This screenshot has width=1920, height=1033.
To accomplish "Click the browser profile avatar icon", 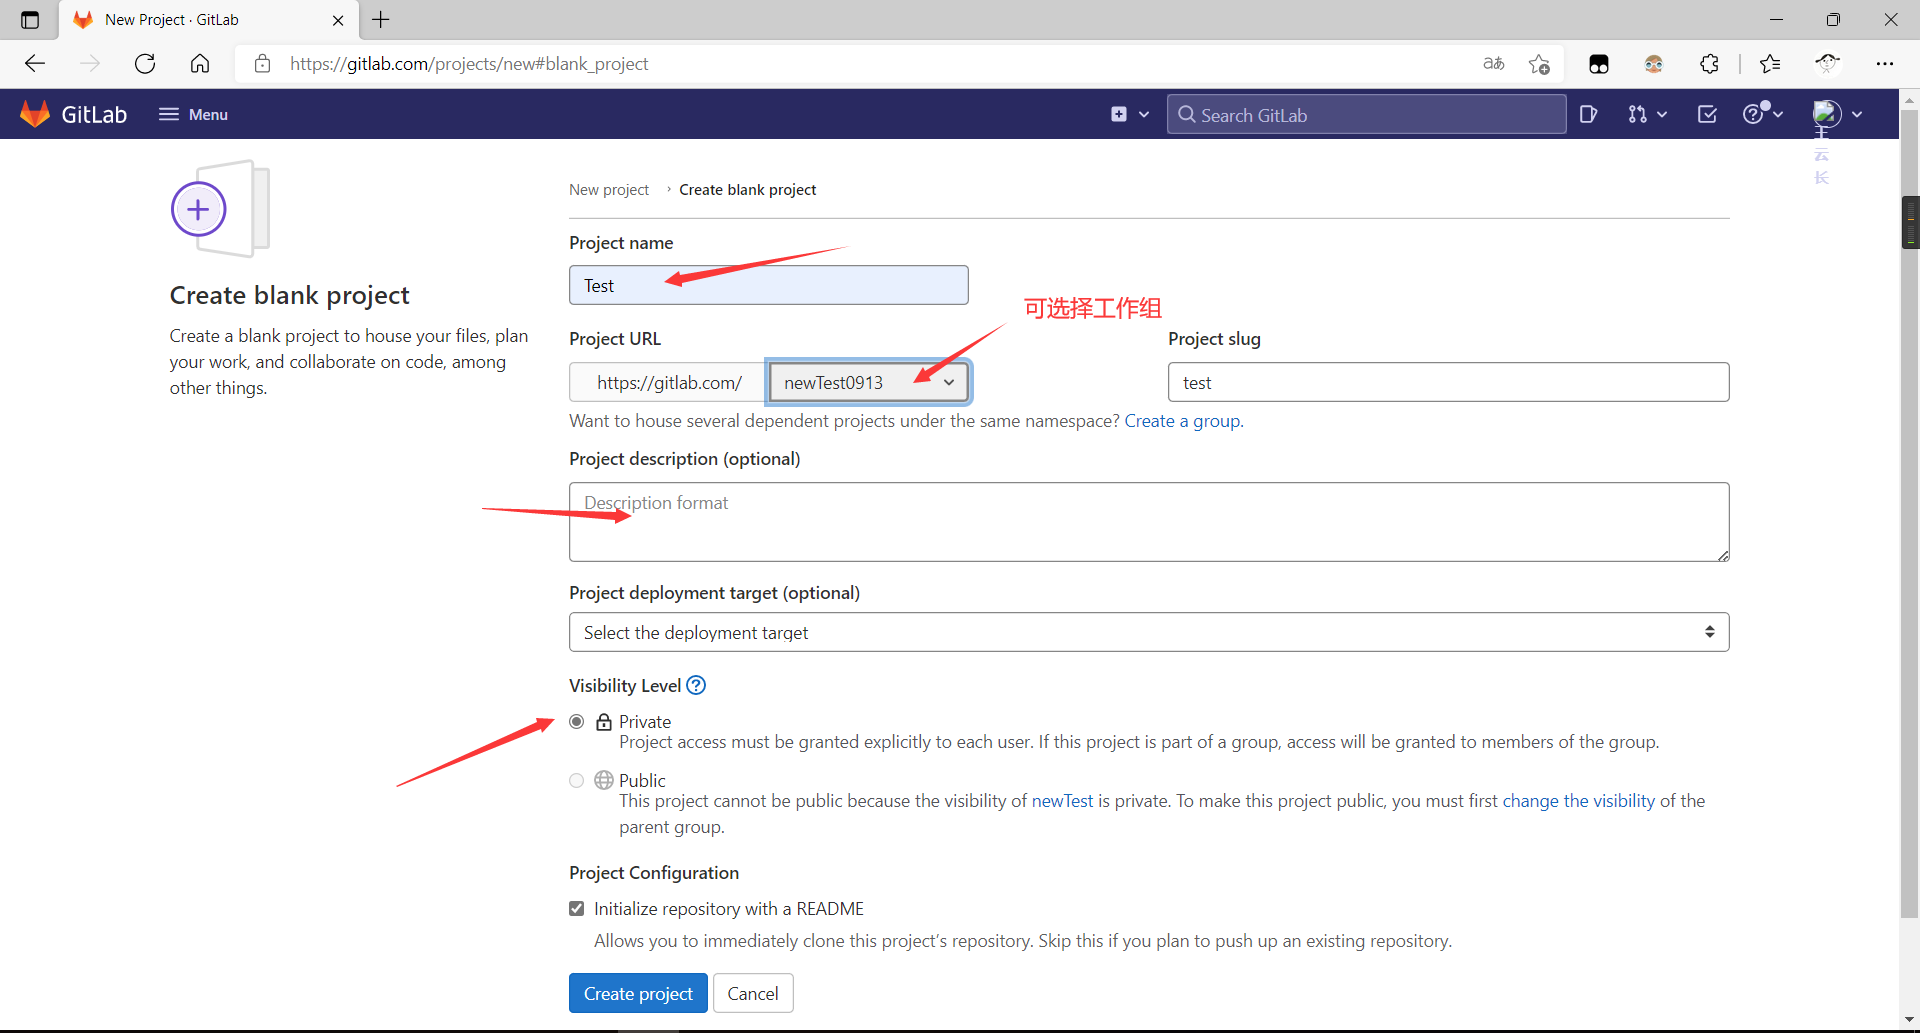I will (1828, 64).
